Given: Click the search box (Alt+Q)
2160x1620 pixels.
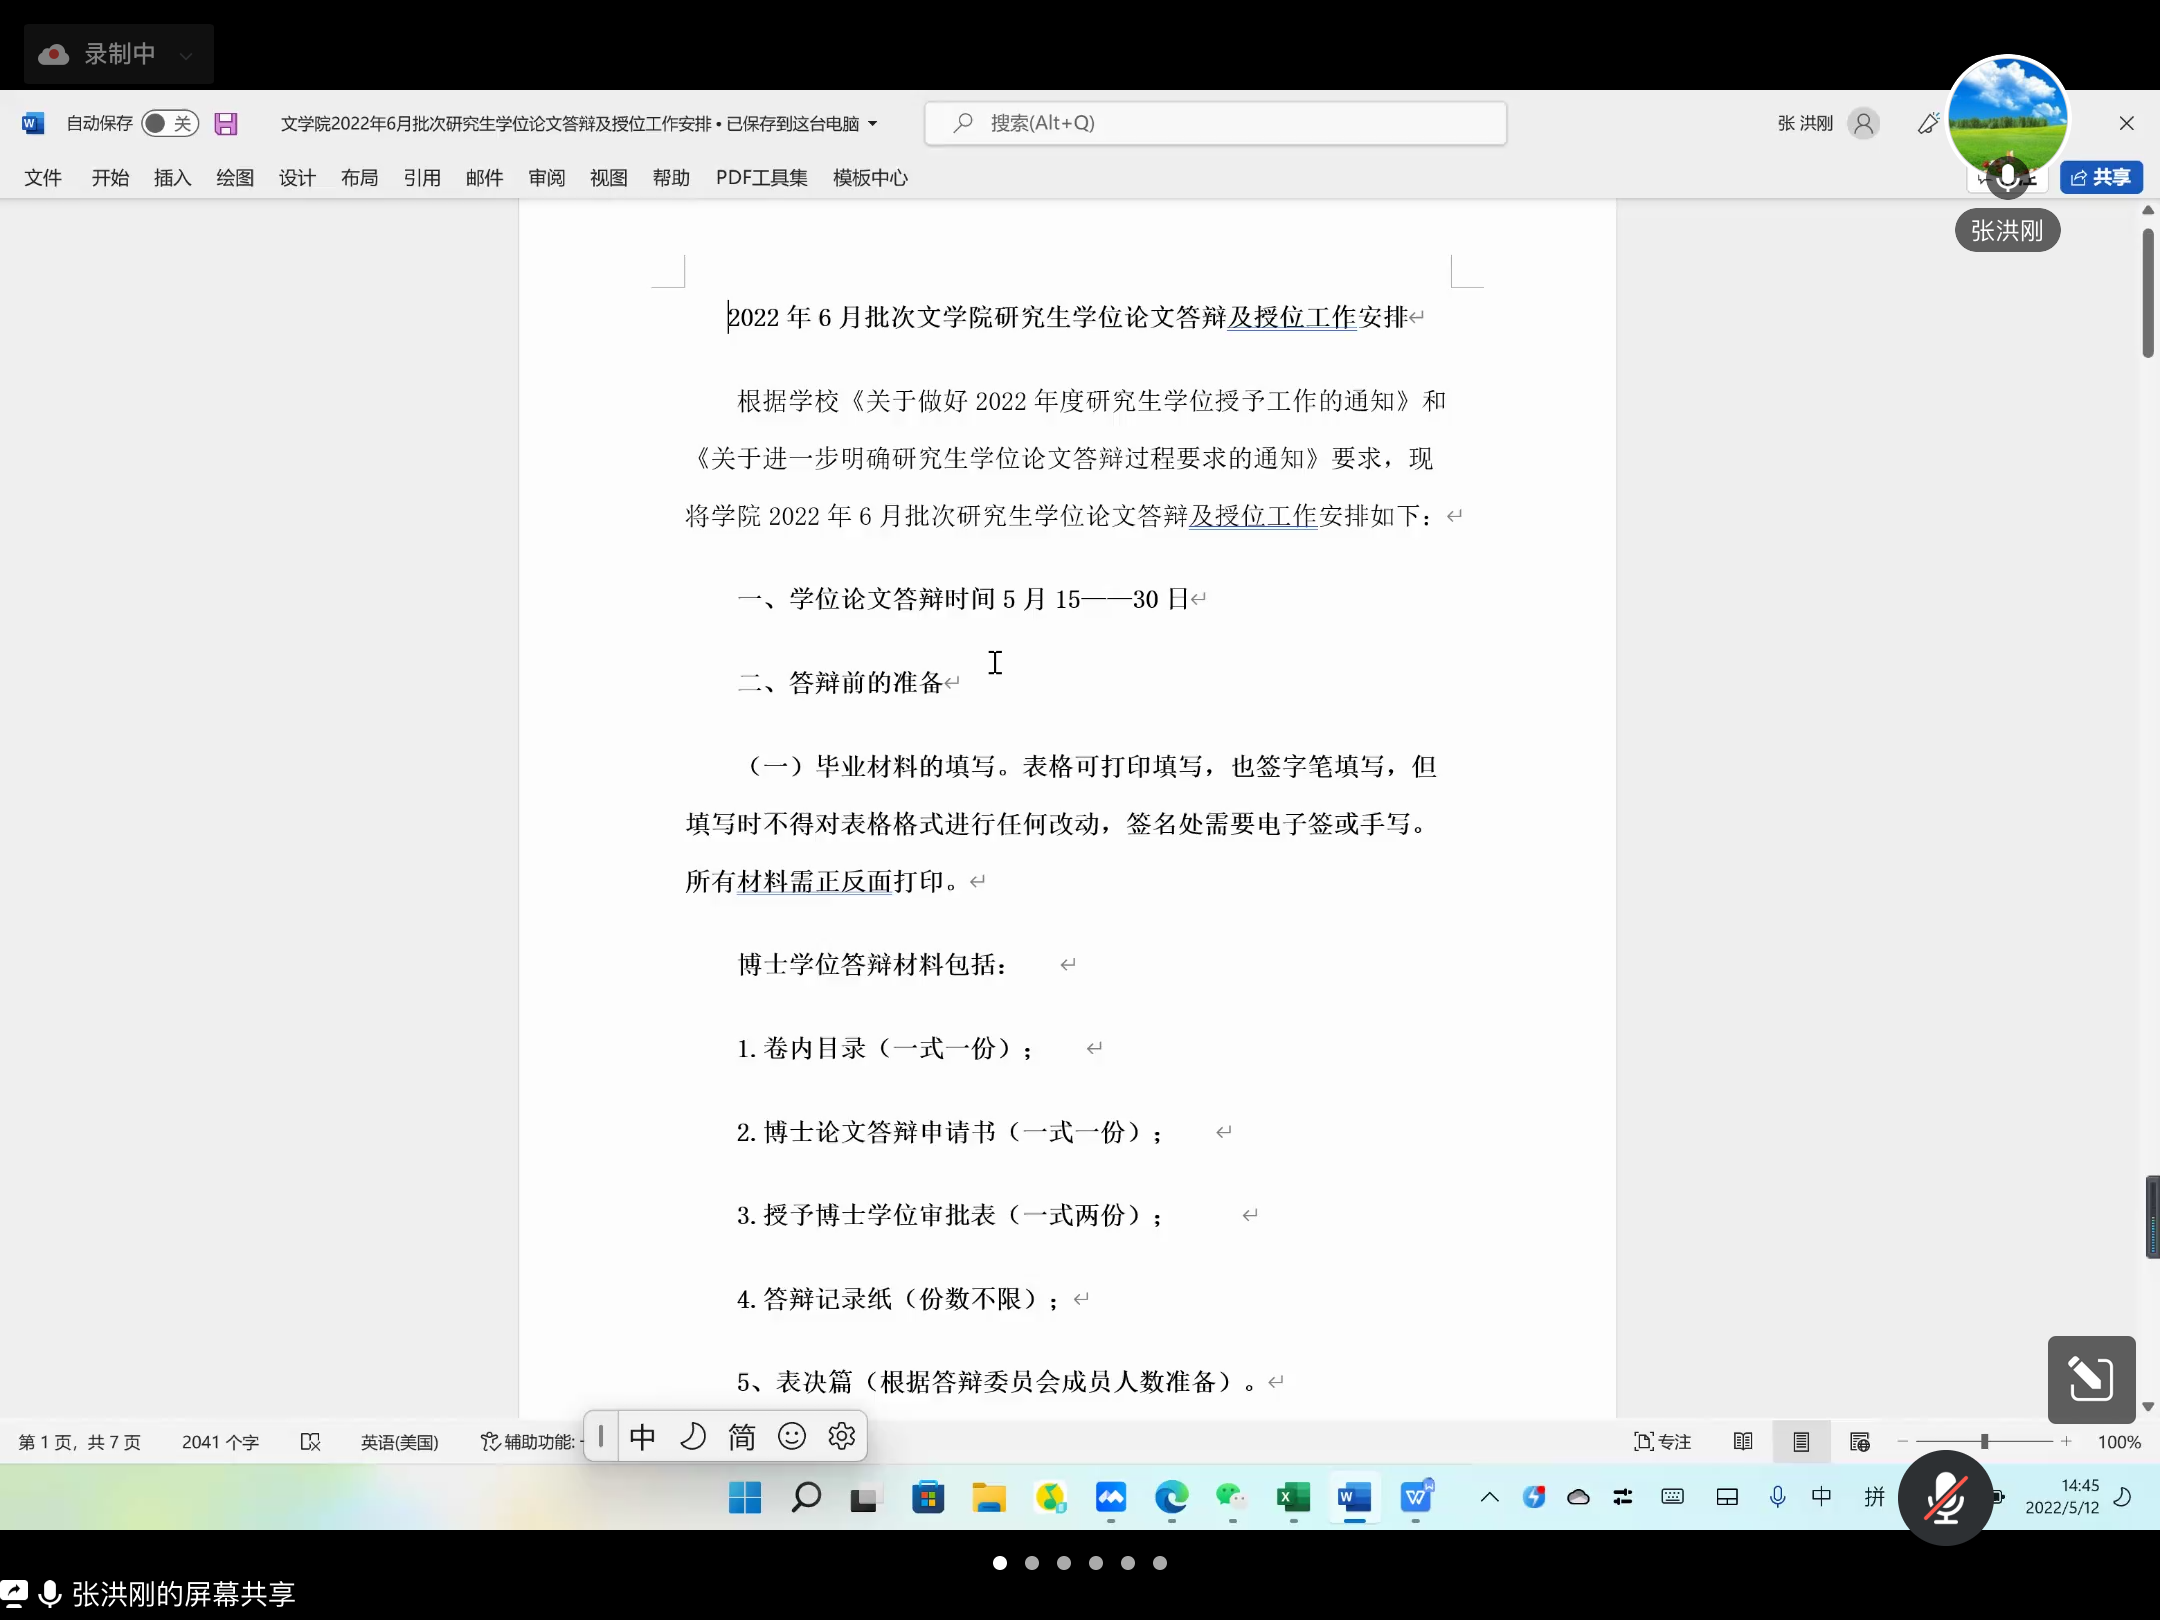Looking at the screenshot, I should [x=1215, y=123].
